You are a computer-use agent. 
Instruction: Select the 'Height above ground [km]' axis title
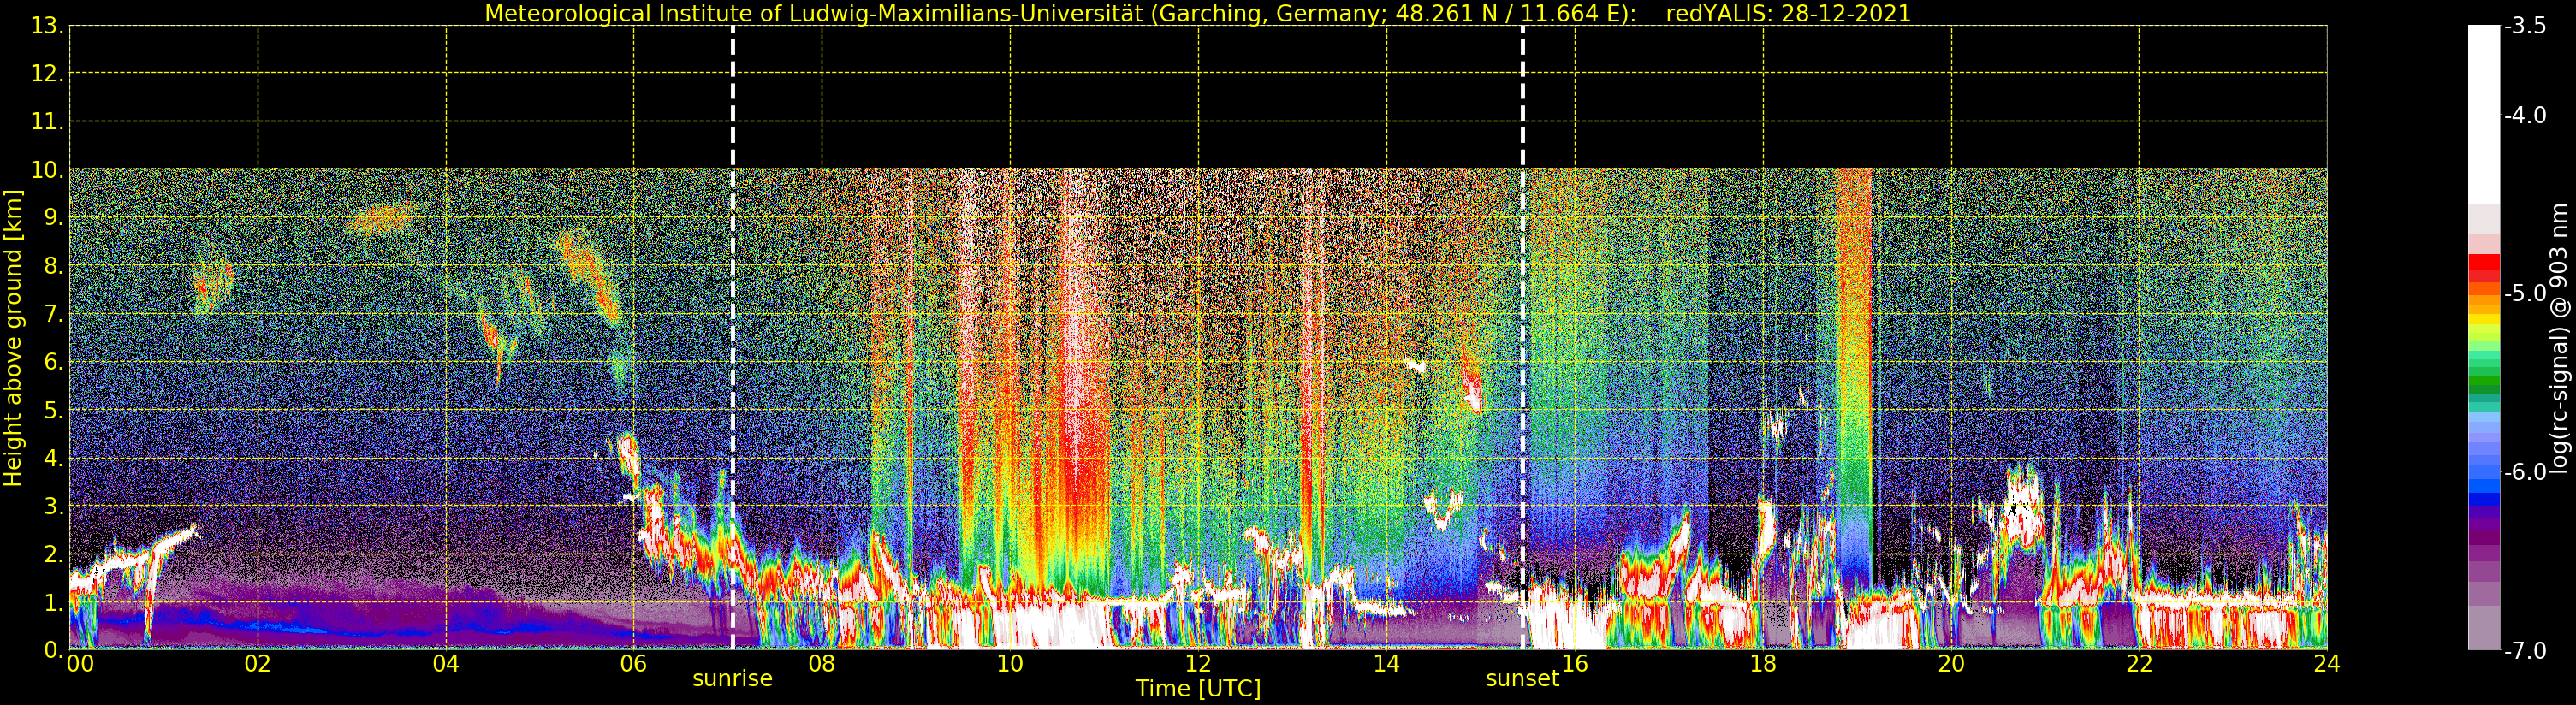pyautogui.click(x=13, y=338)
